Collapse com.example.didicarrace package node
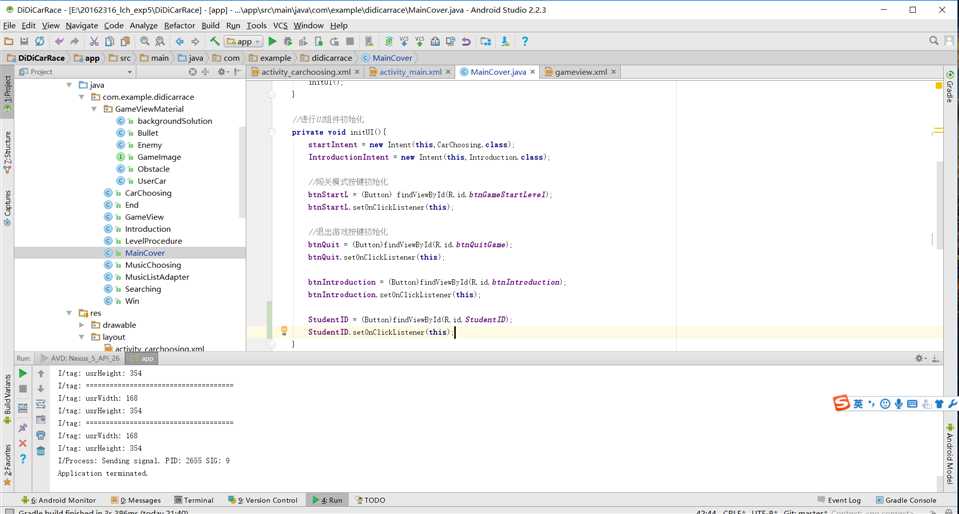959x514 pixels. click(81, 97)
